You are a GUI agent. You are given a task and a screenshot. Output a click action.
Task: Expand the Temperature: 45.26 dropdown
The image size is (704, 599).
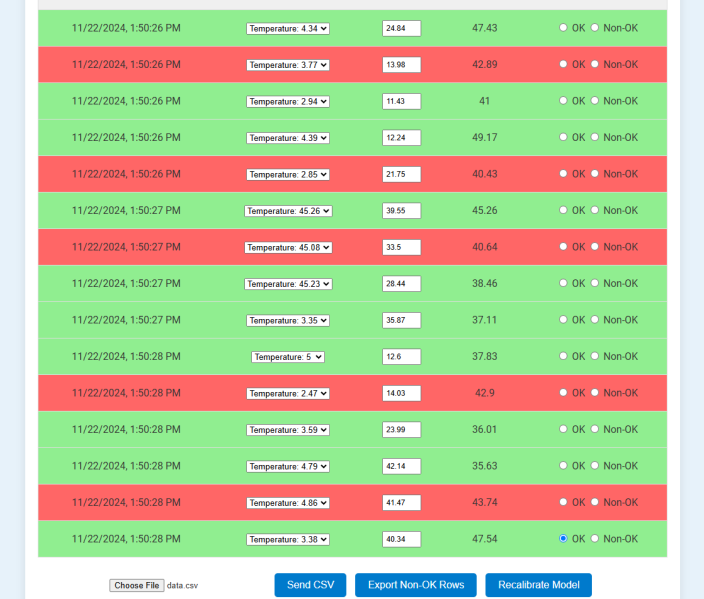tap(288, 211)
